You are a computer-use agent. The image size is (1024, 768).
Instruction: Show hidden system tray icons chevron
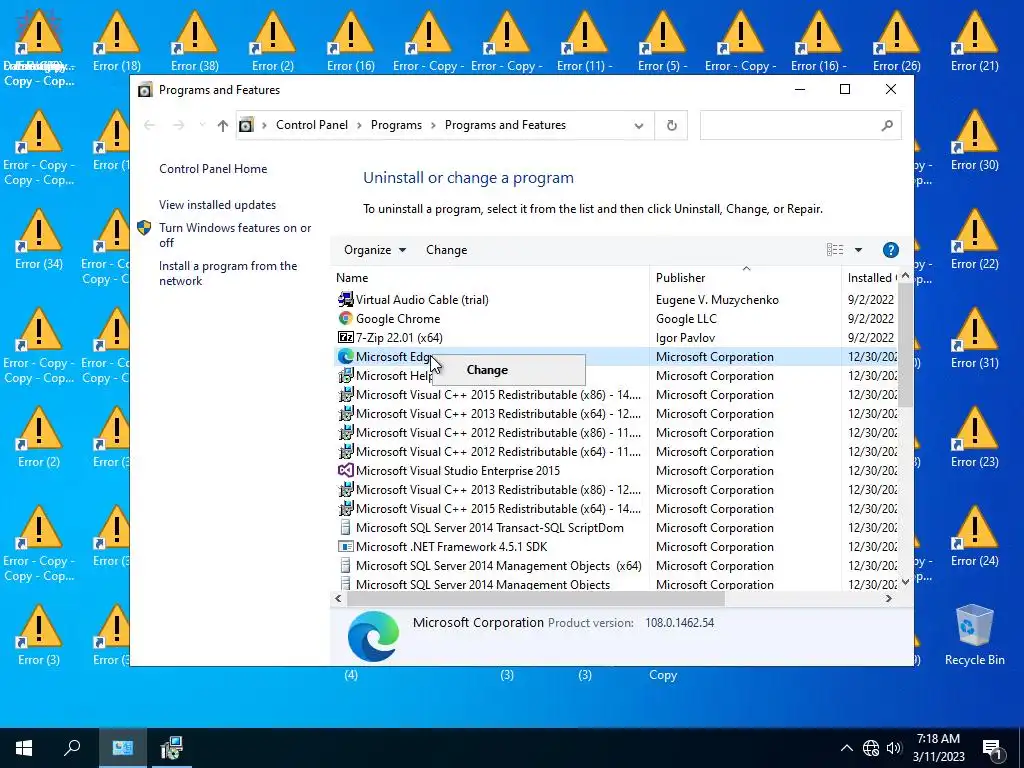click(x=846, y=748)
